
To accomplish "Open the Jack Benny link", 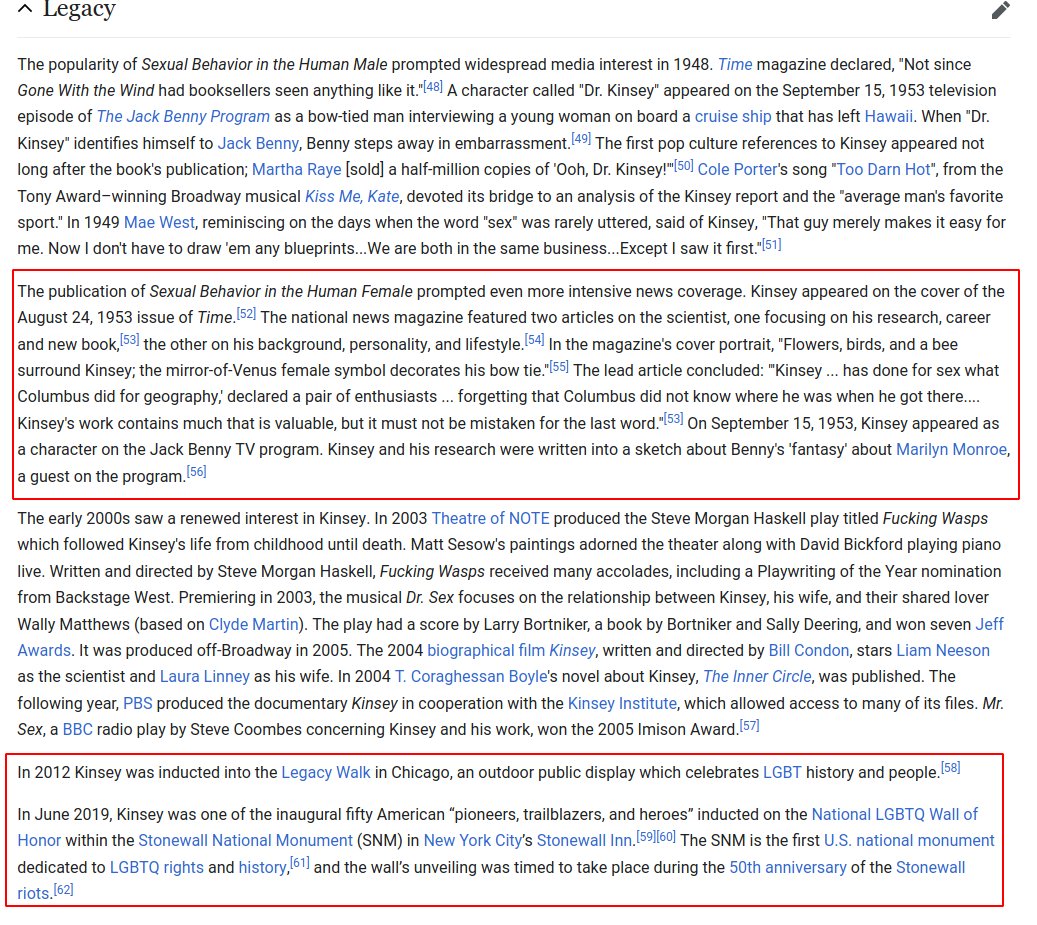I will (258, 143).
